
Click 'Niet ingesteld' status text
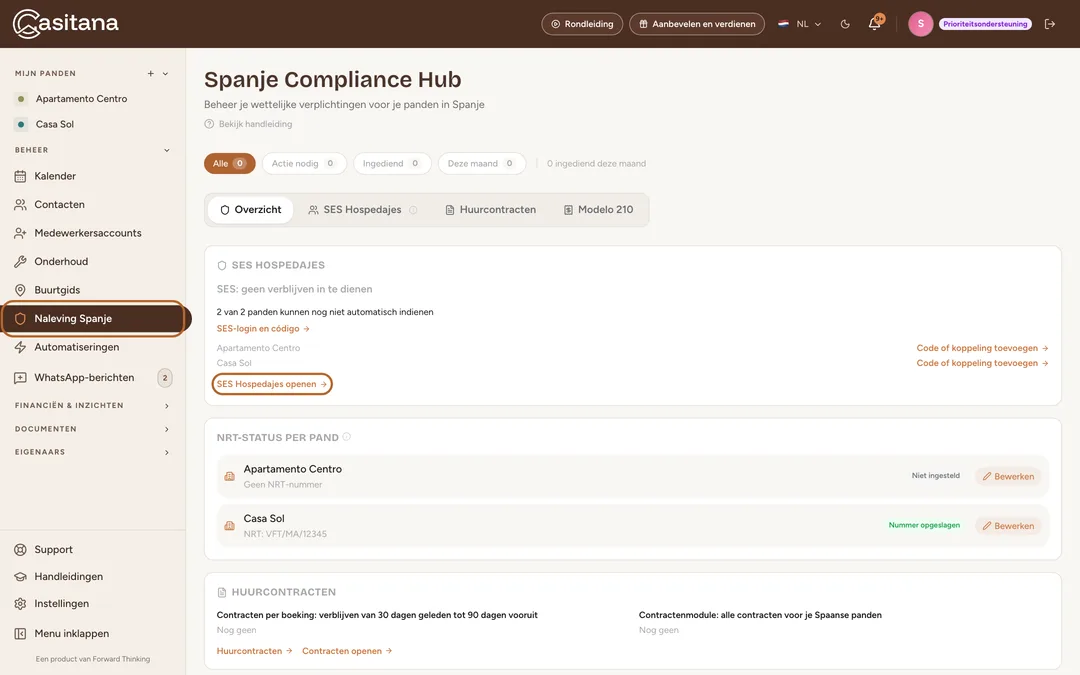(x=935, y=475)
